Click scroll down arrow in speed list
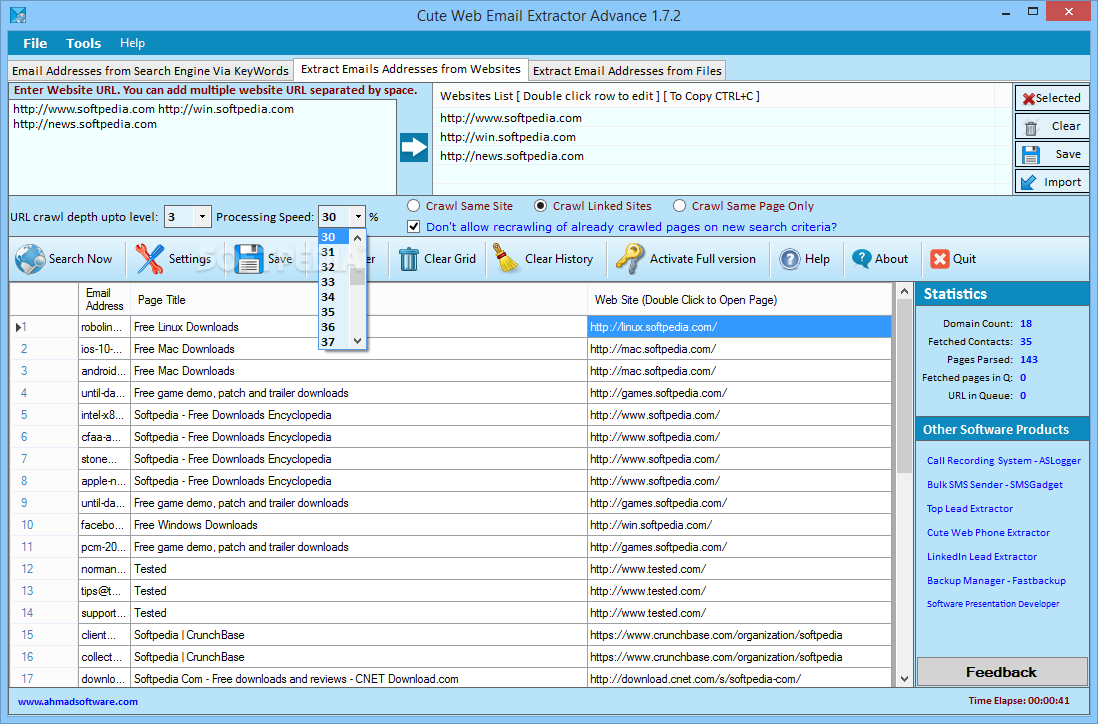Viewport: 1098px width, 724px height. pos(358,341)
